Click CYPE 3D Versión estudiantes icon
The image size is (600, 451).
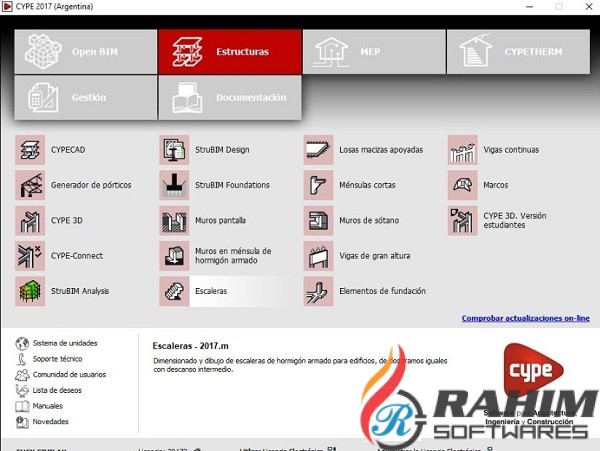click(463, 221)
